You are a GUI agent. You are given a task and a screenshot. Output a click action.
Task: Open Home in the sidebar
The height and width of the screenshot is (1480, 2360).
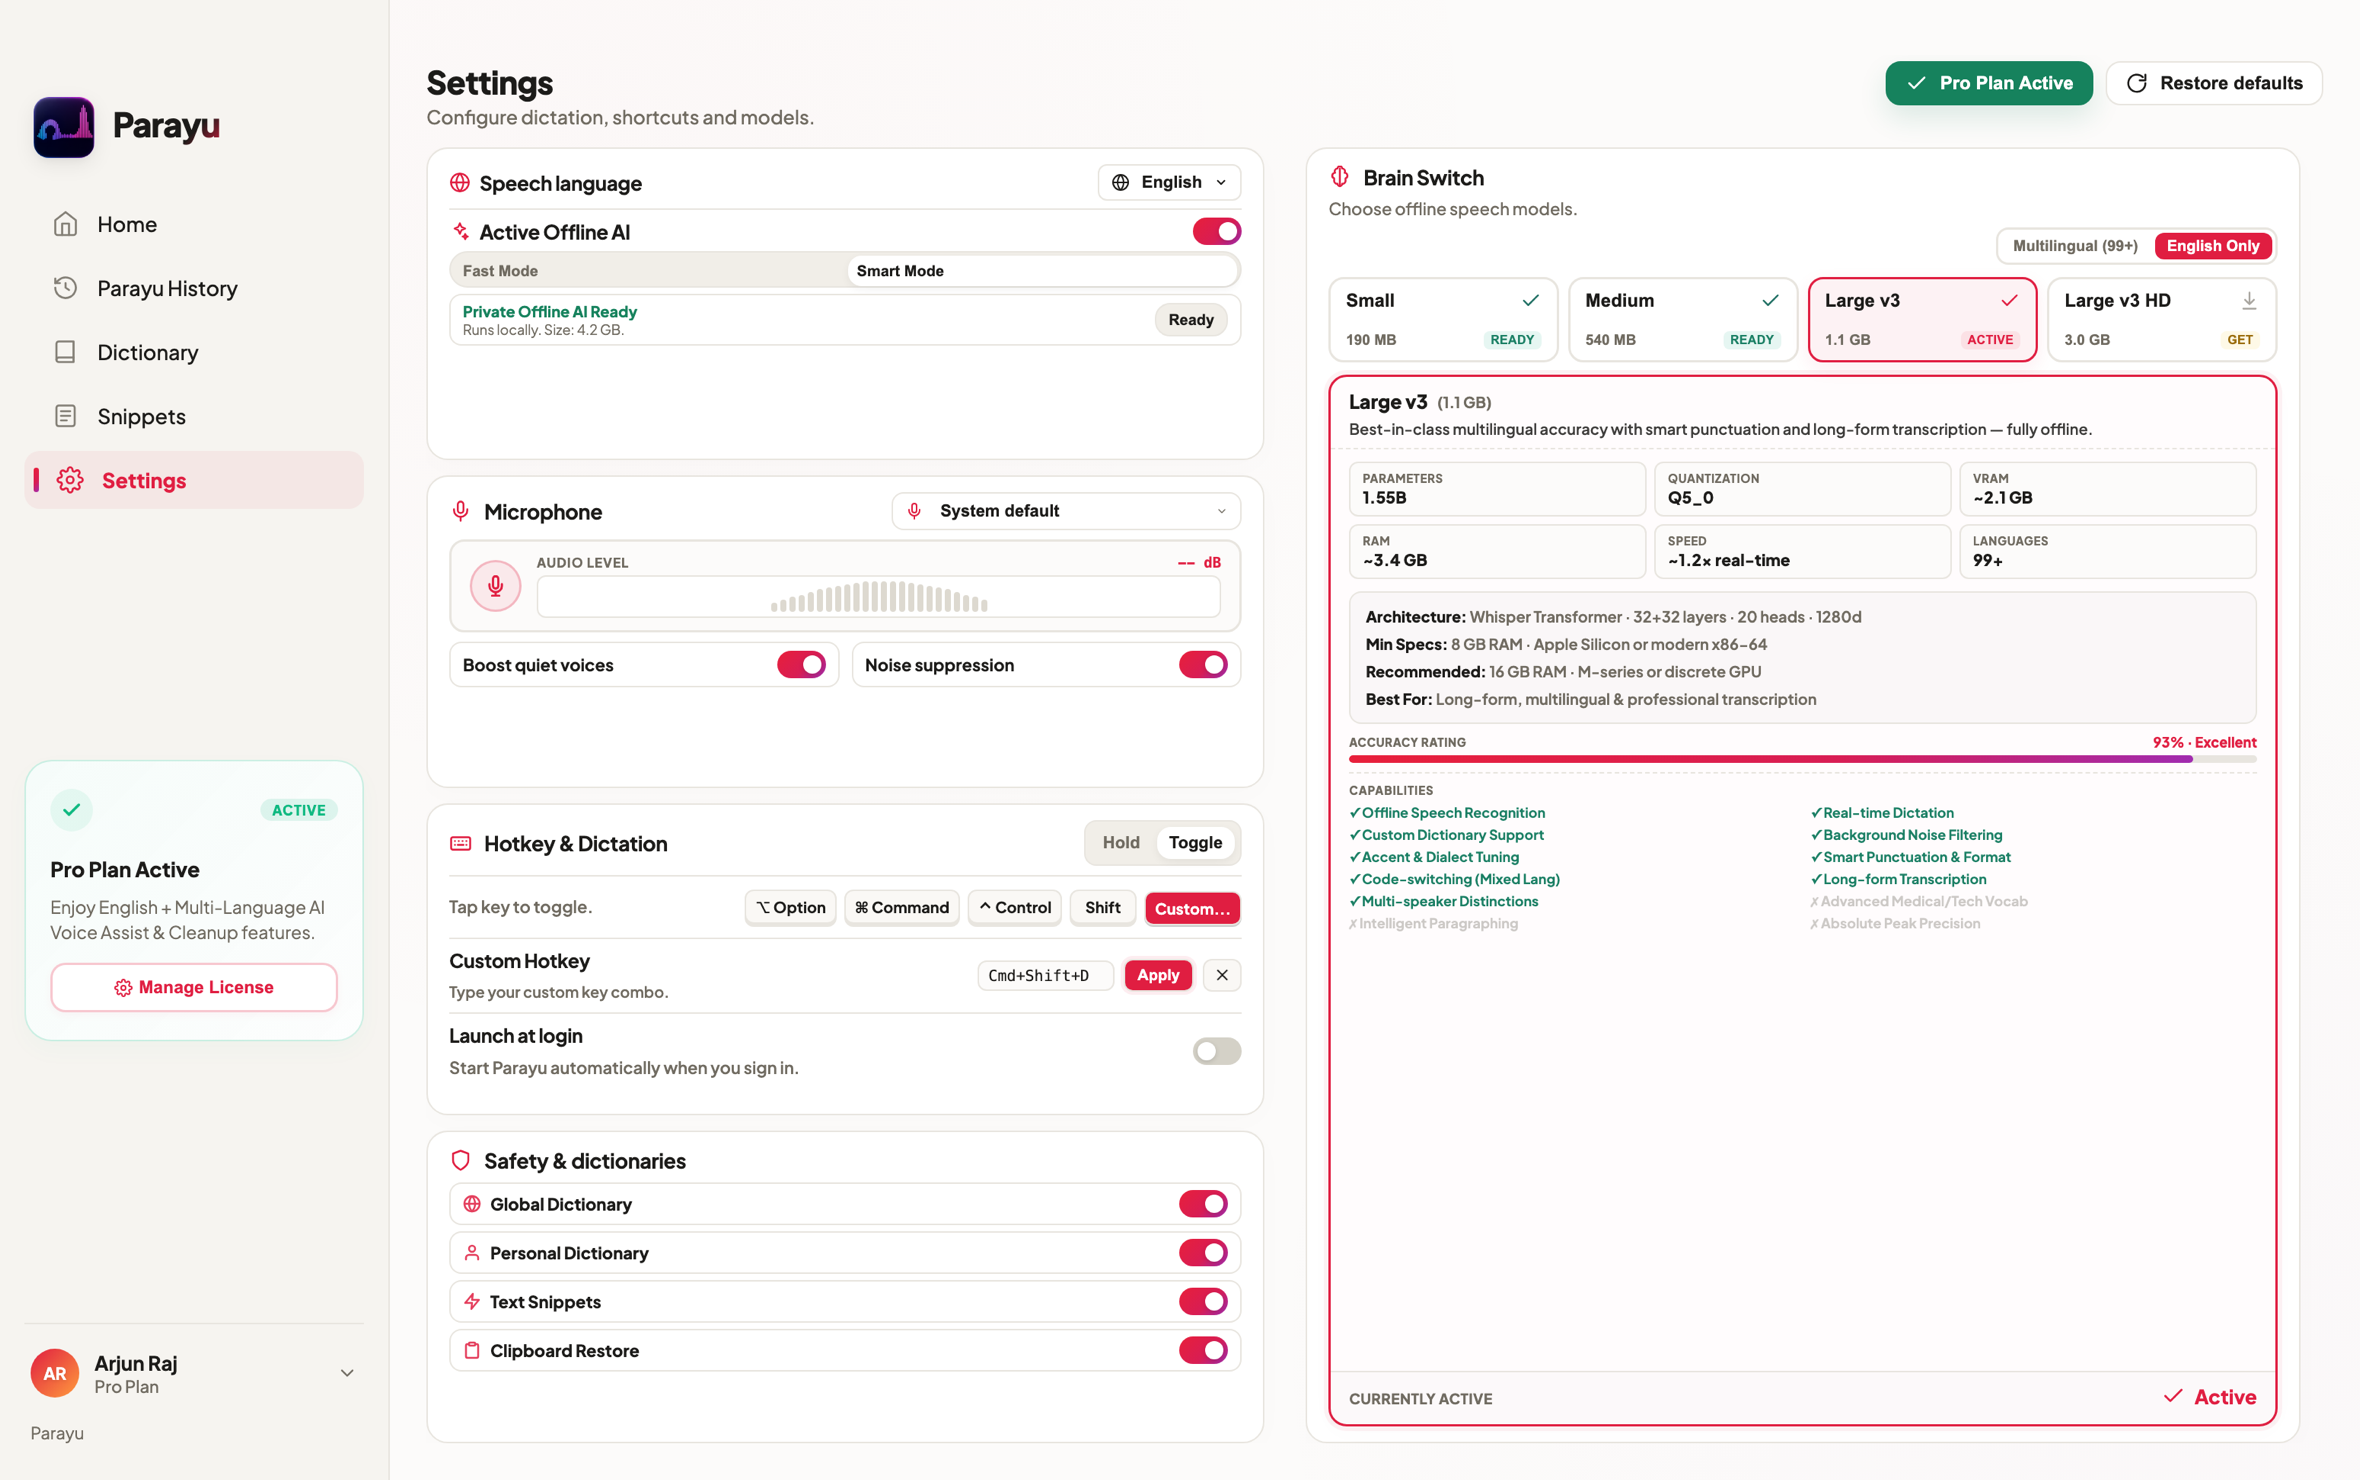click(x=194, y=224)
